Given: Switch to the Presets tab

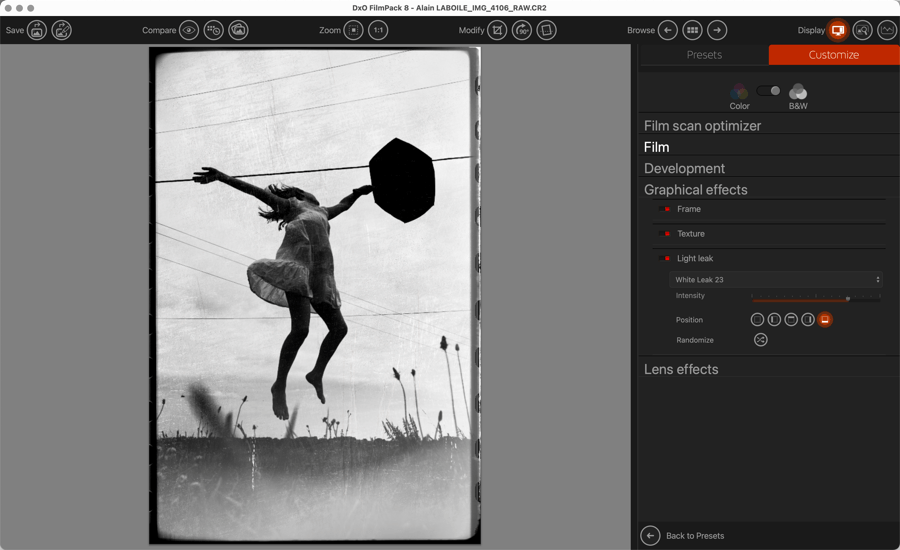Looking at the screenshot, I should (704, 55).
